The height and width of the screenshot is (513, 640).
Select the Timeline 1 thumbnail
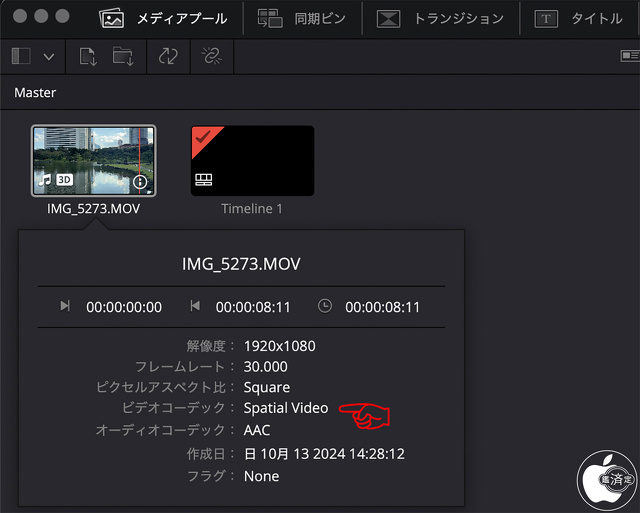pyautogui.click(x=253, y=161)
